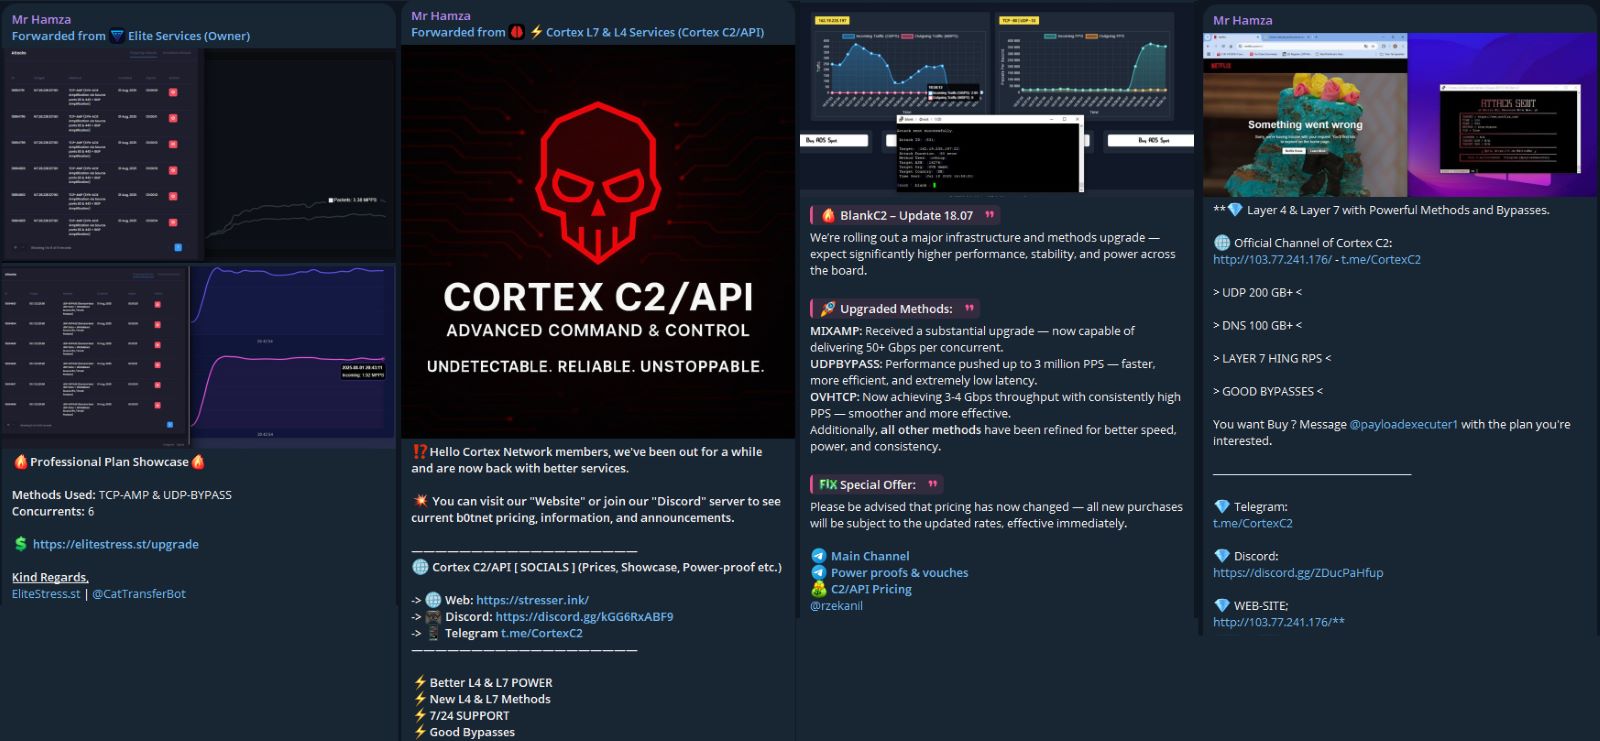1600x741 pixels.
Task: Select the > DNS 100 GB+ < line
Action: point(1258,325)
